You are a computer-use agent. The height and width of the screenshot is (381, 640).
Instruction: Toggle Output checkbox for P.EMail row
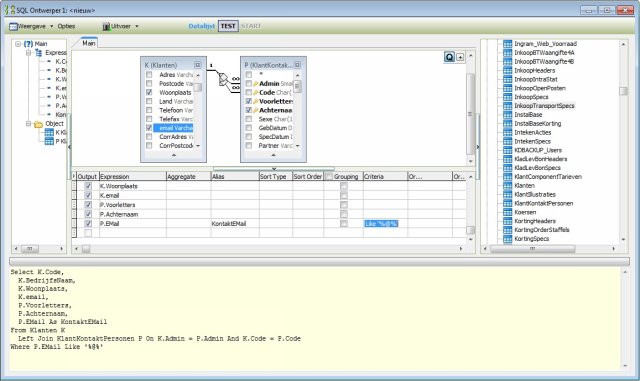tap(88, 223)
